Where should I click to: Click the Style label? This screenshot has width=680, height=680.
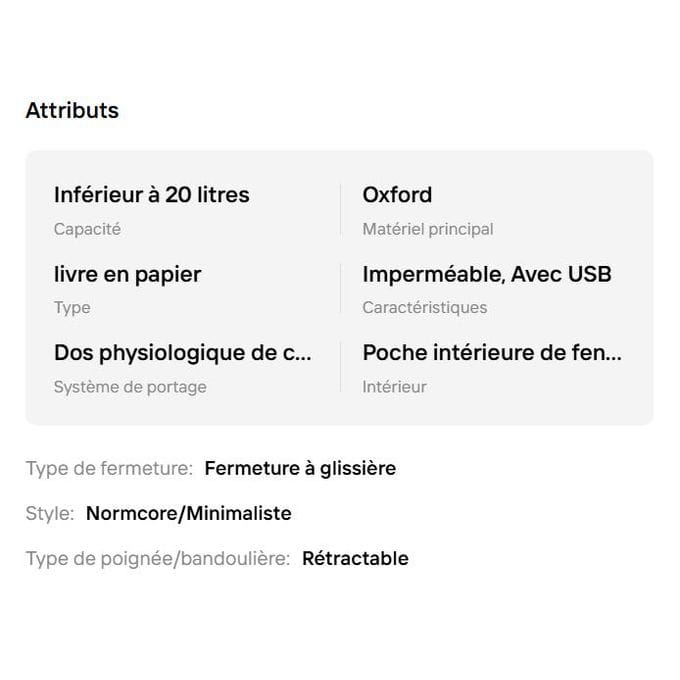pyautogui.click(x=50, y=513)
